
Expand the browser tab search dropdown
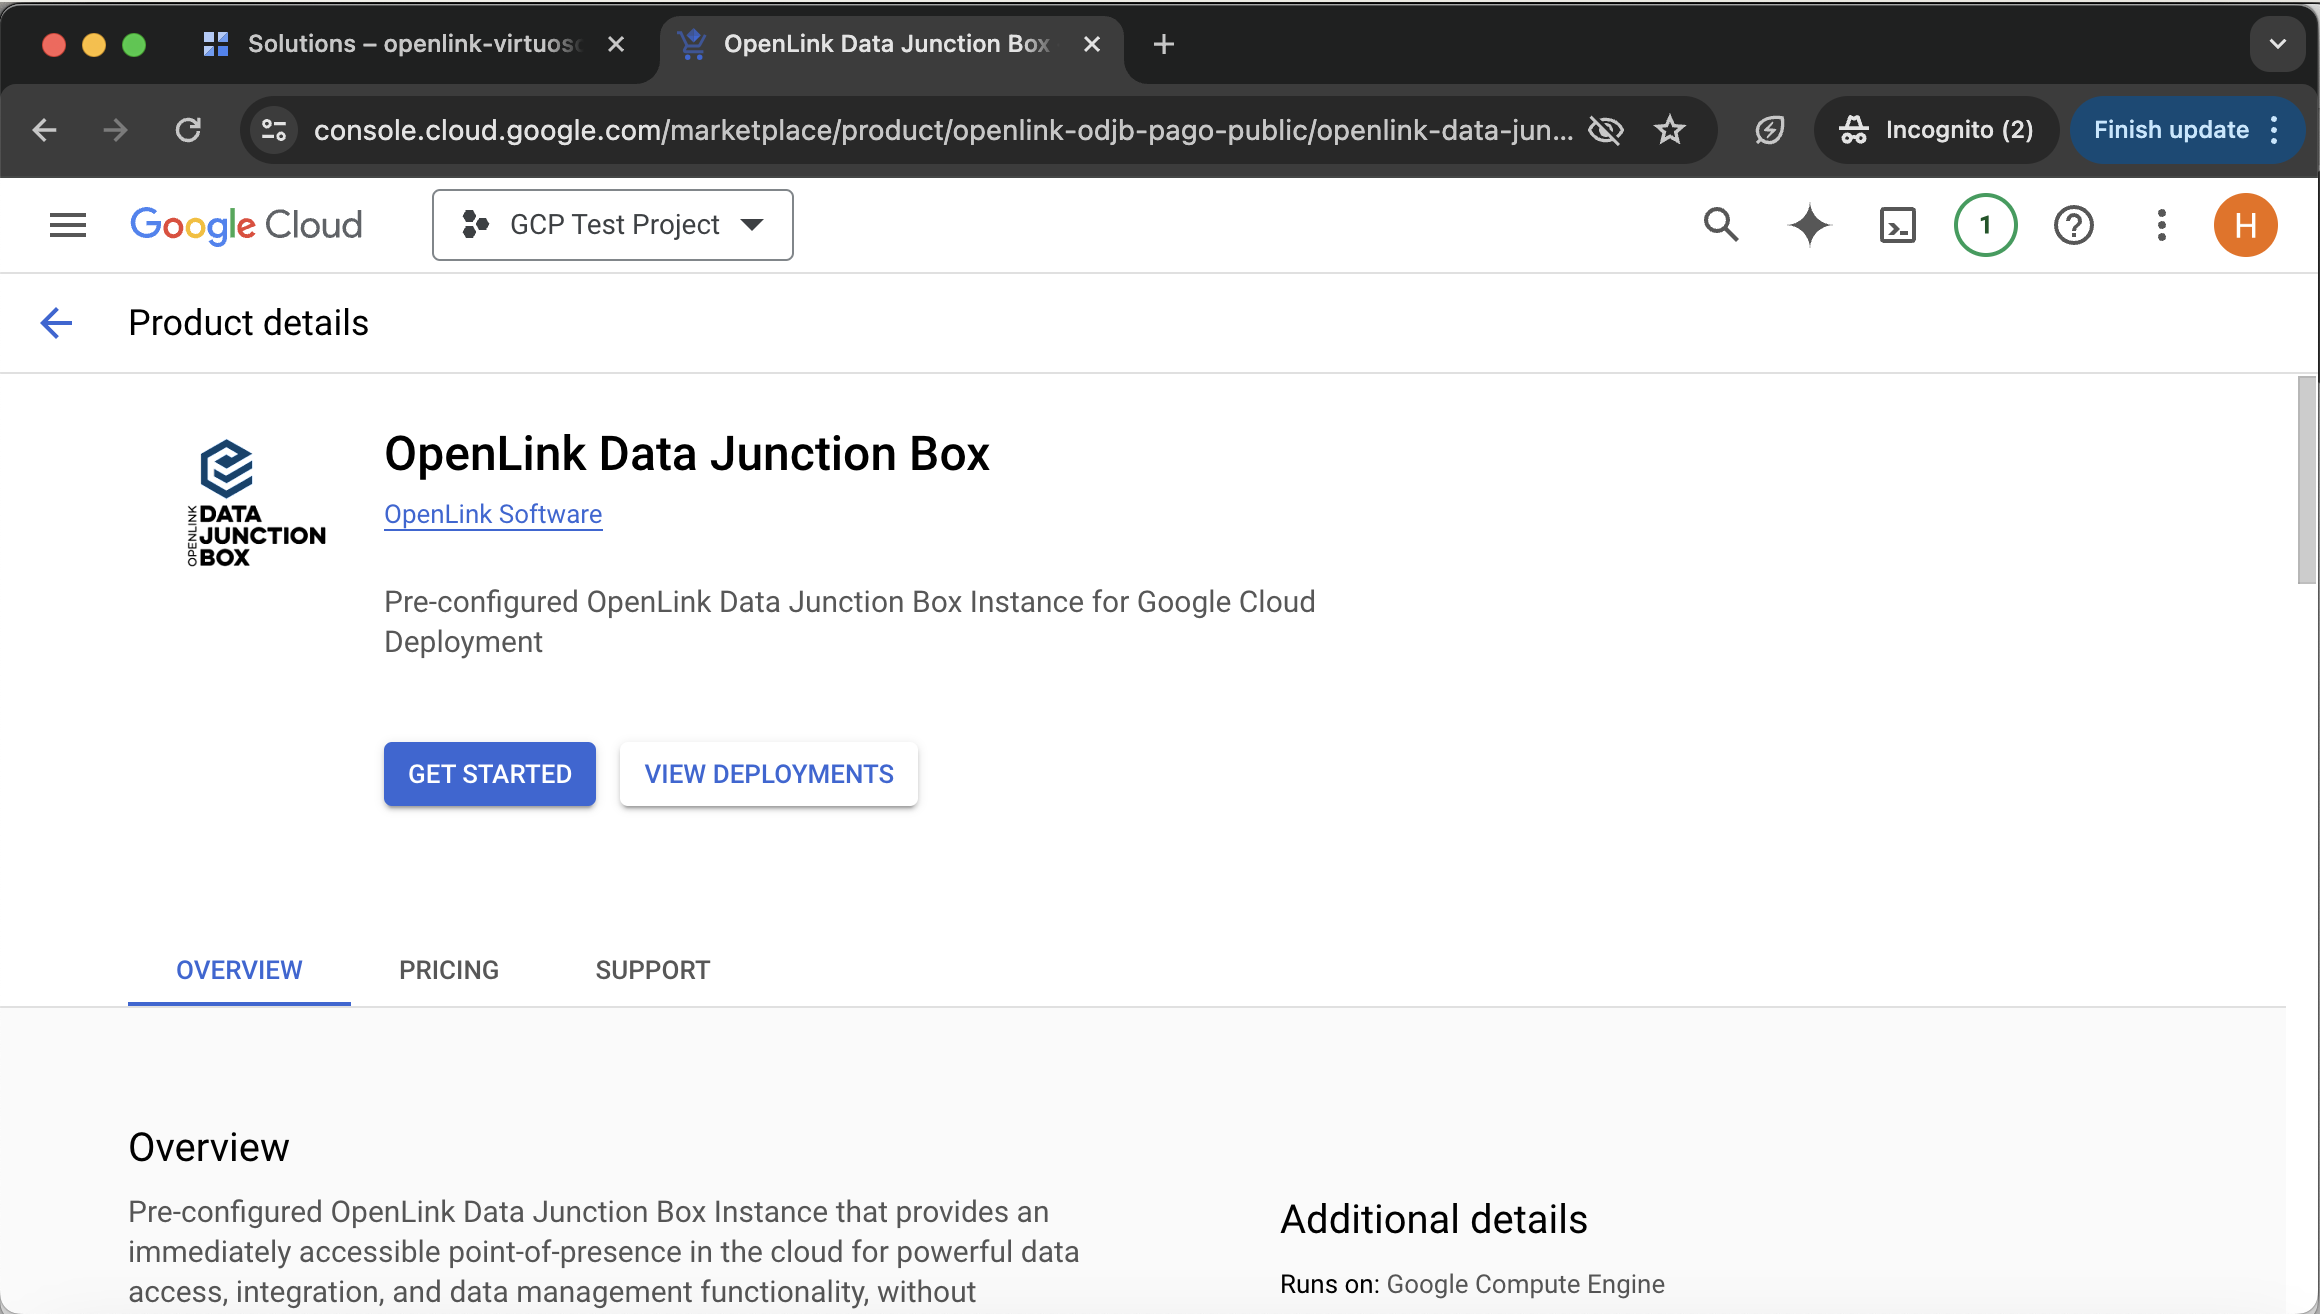(x=2278, y=44)
